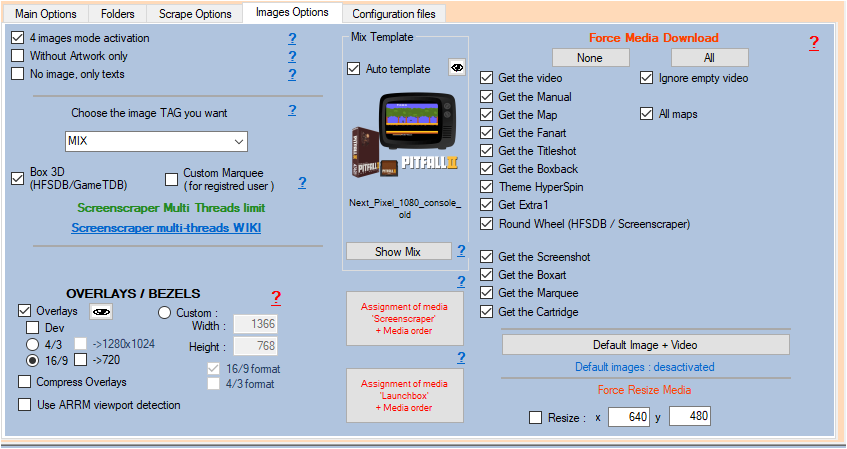
Task: Open help for Without Artwork only
Action: point(292,57)
